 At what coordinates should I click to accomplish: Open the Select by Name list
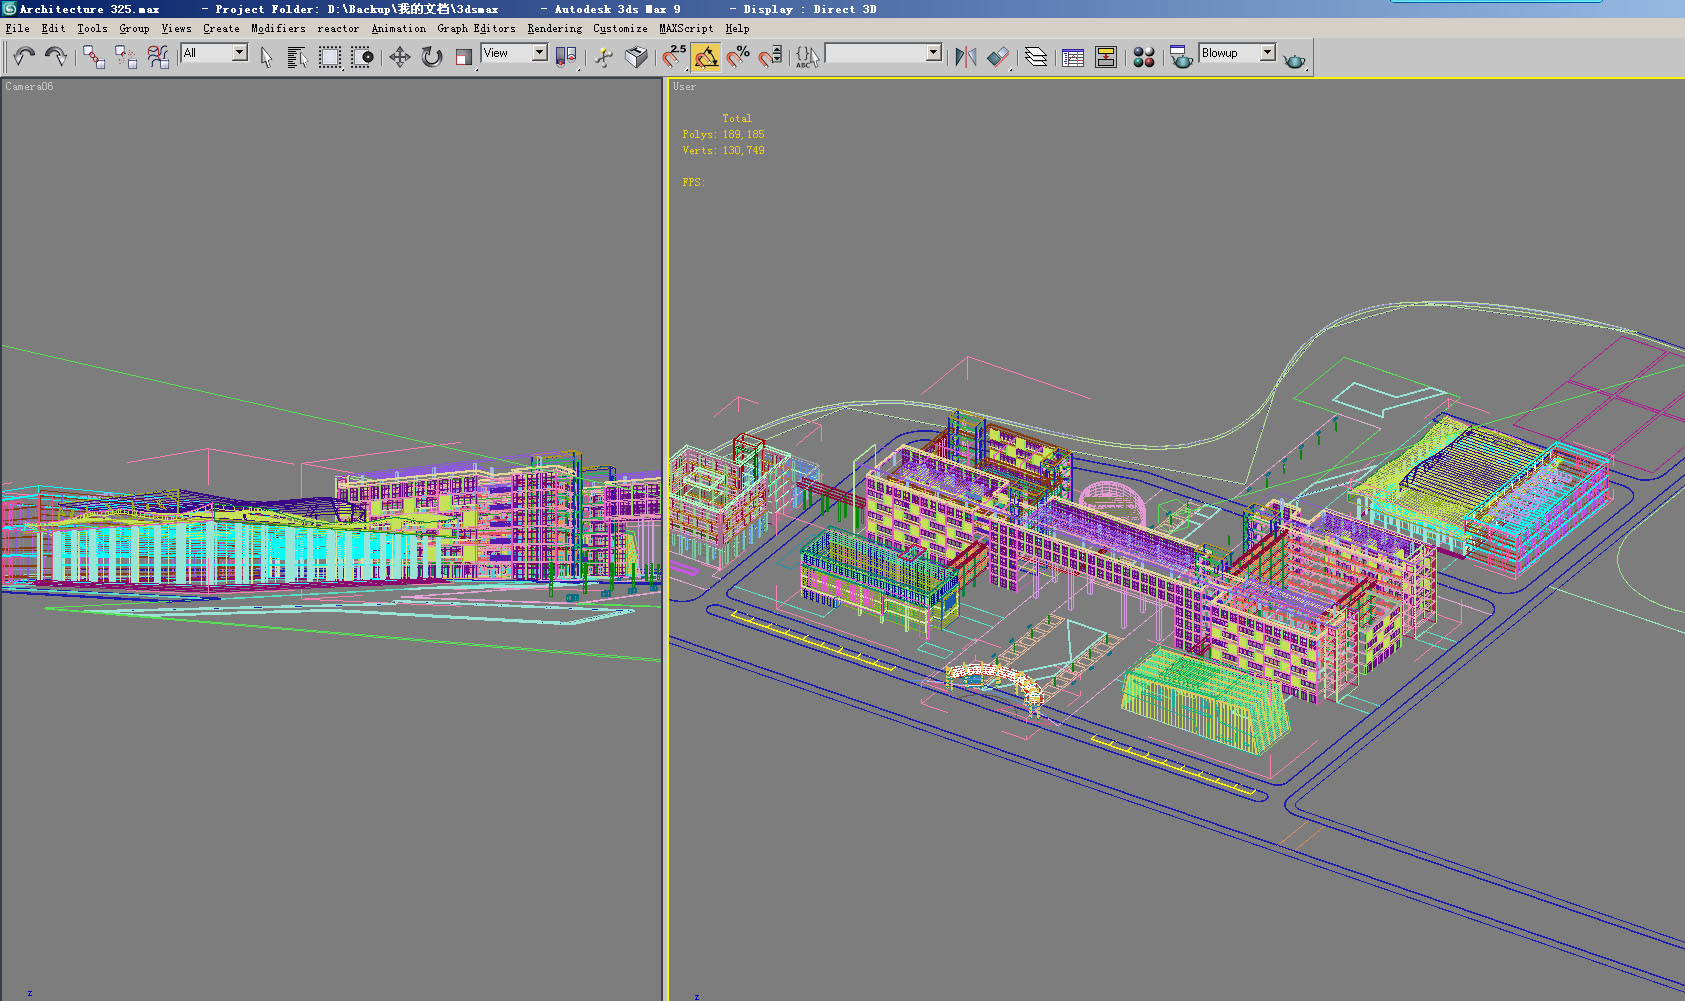coord(298,57)
